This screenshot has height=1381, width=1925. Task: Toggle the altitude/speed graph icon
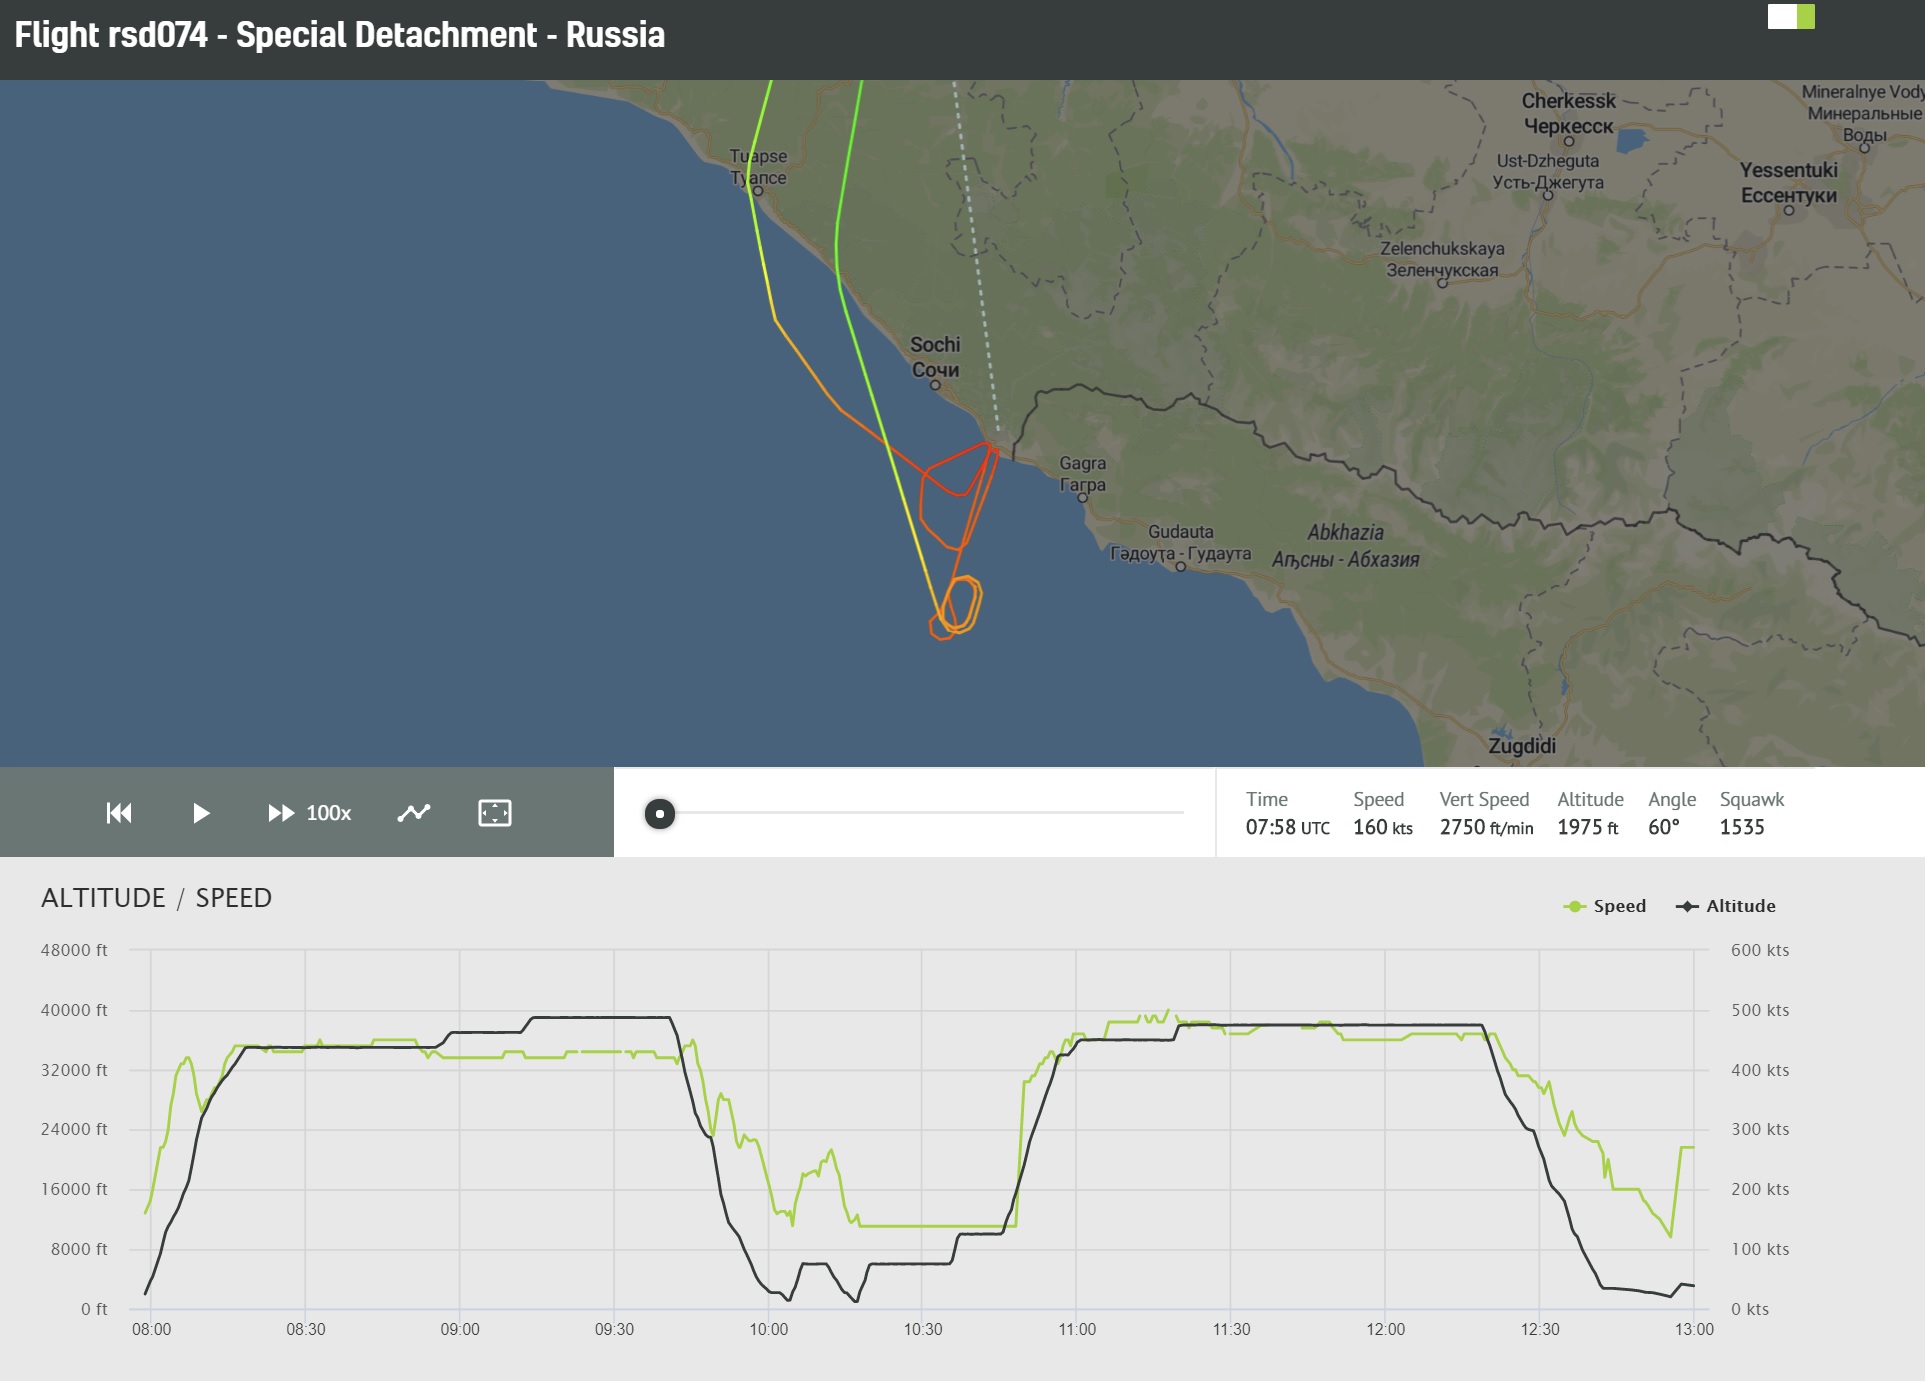(x=414, y=813)
